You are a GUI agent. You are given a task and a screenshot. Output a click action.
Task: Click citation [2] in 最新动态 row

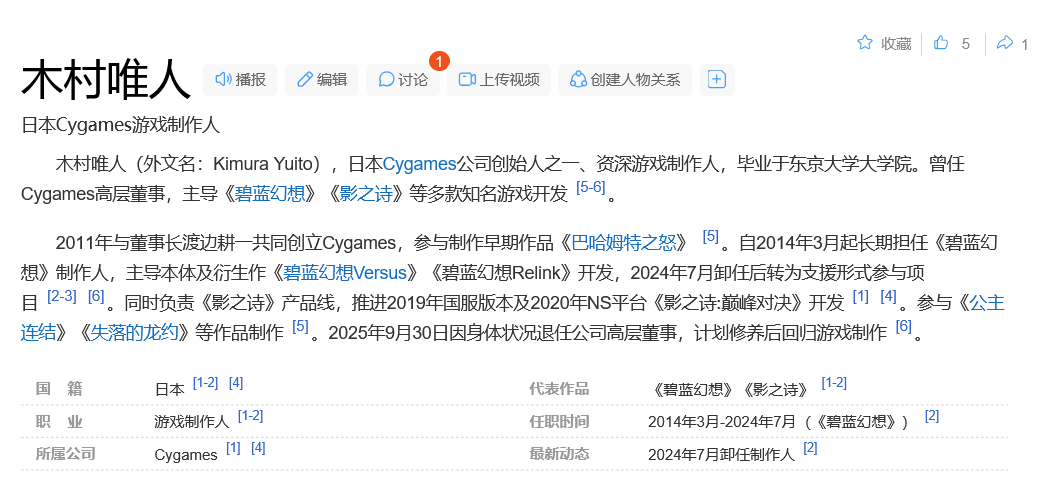pyautogui.click(x=810, y=448)
